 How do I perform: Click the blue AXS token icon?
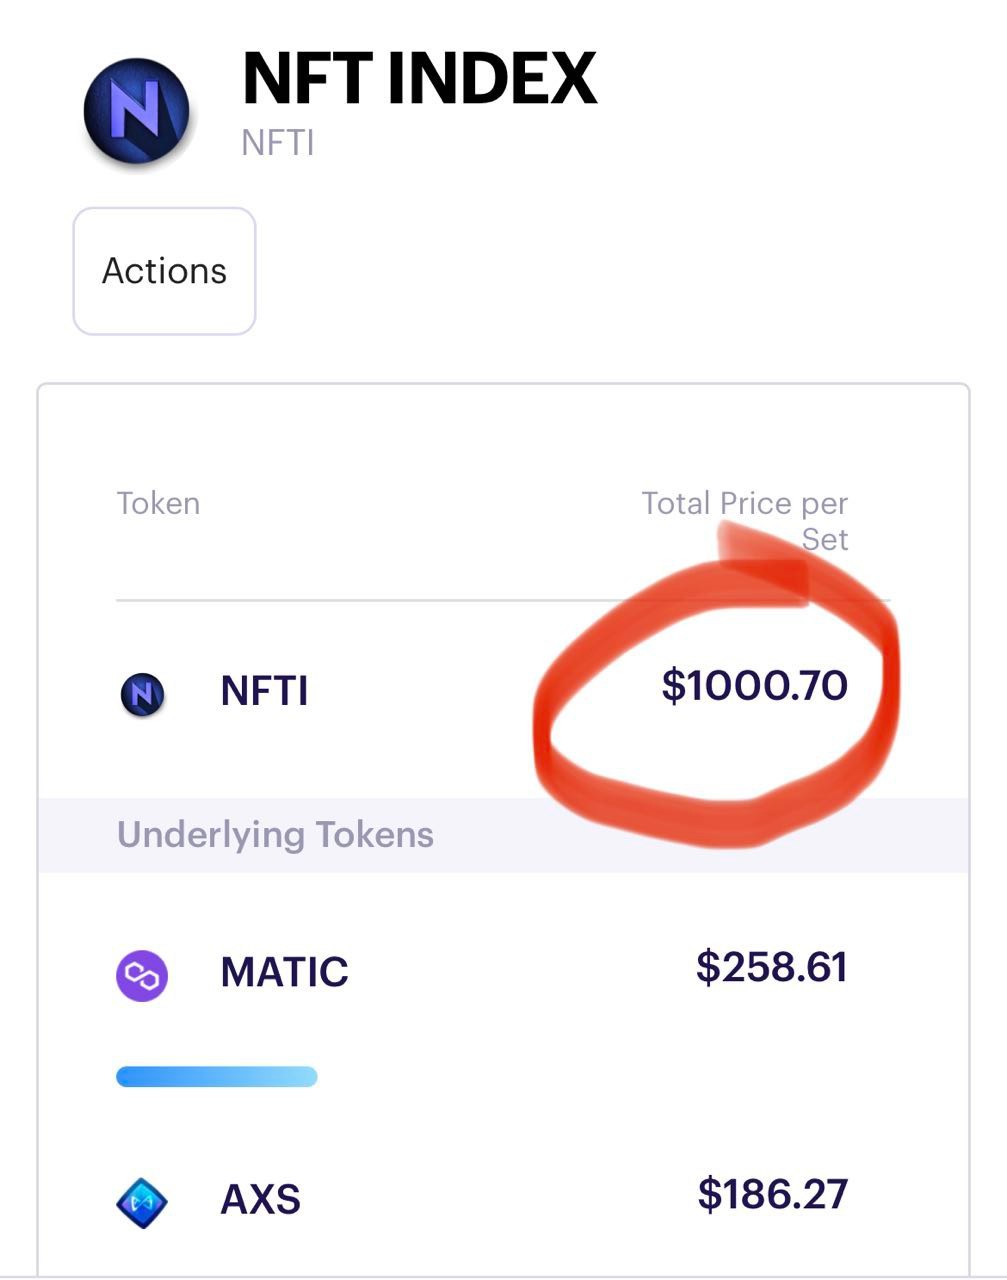pos(142,1201)
